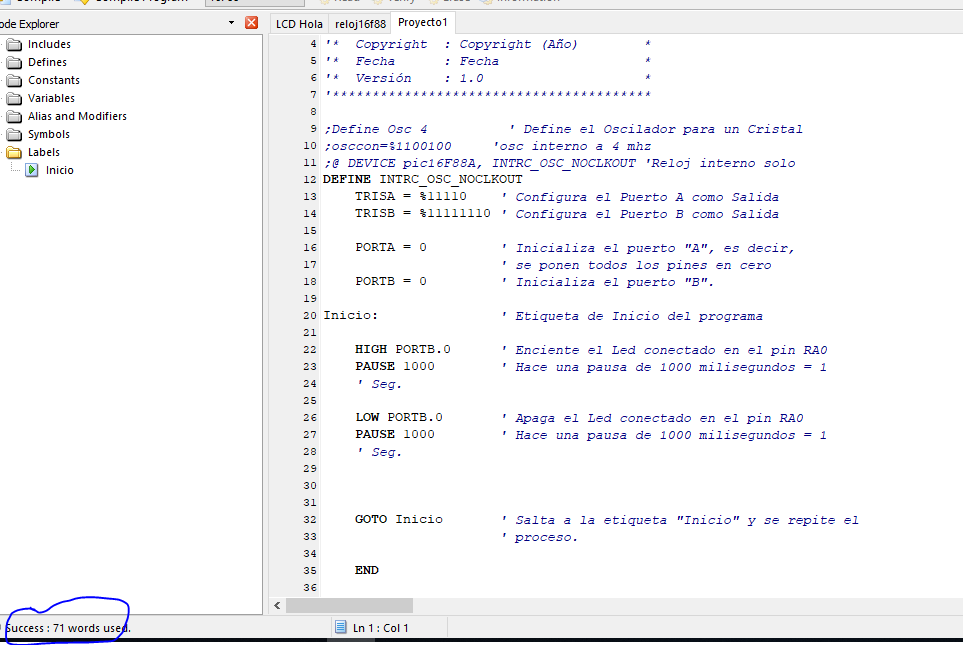Click line number 36 in the gutter
This screenshot has height=645, width=963.
pos(310,588)
